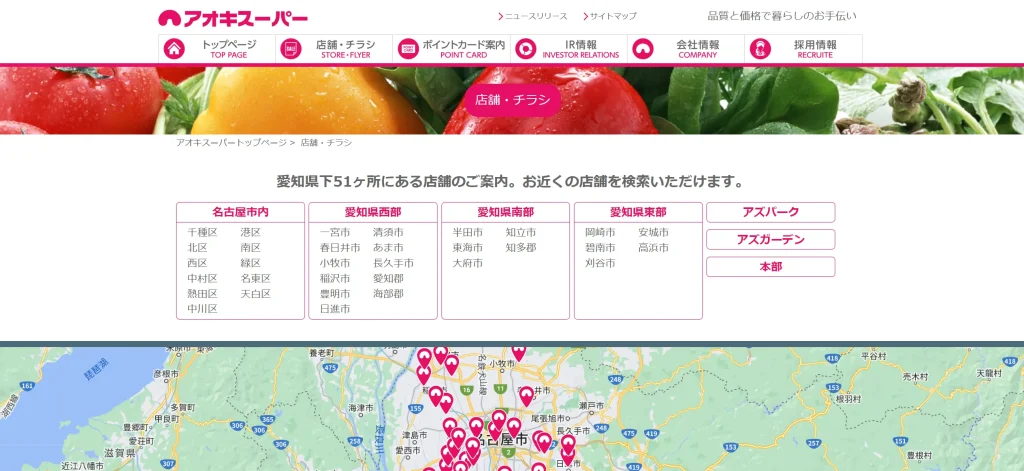Click アオキスーパートップページ breadcrumb link

tap(231, 143)
